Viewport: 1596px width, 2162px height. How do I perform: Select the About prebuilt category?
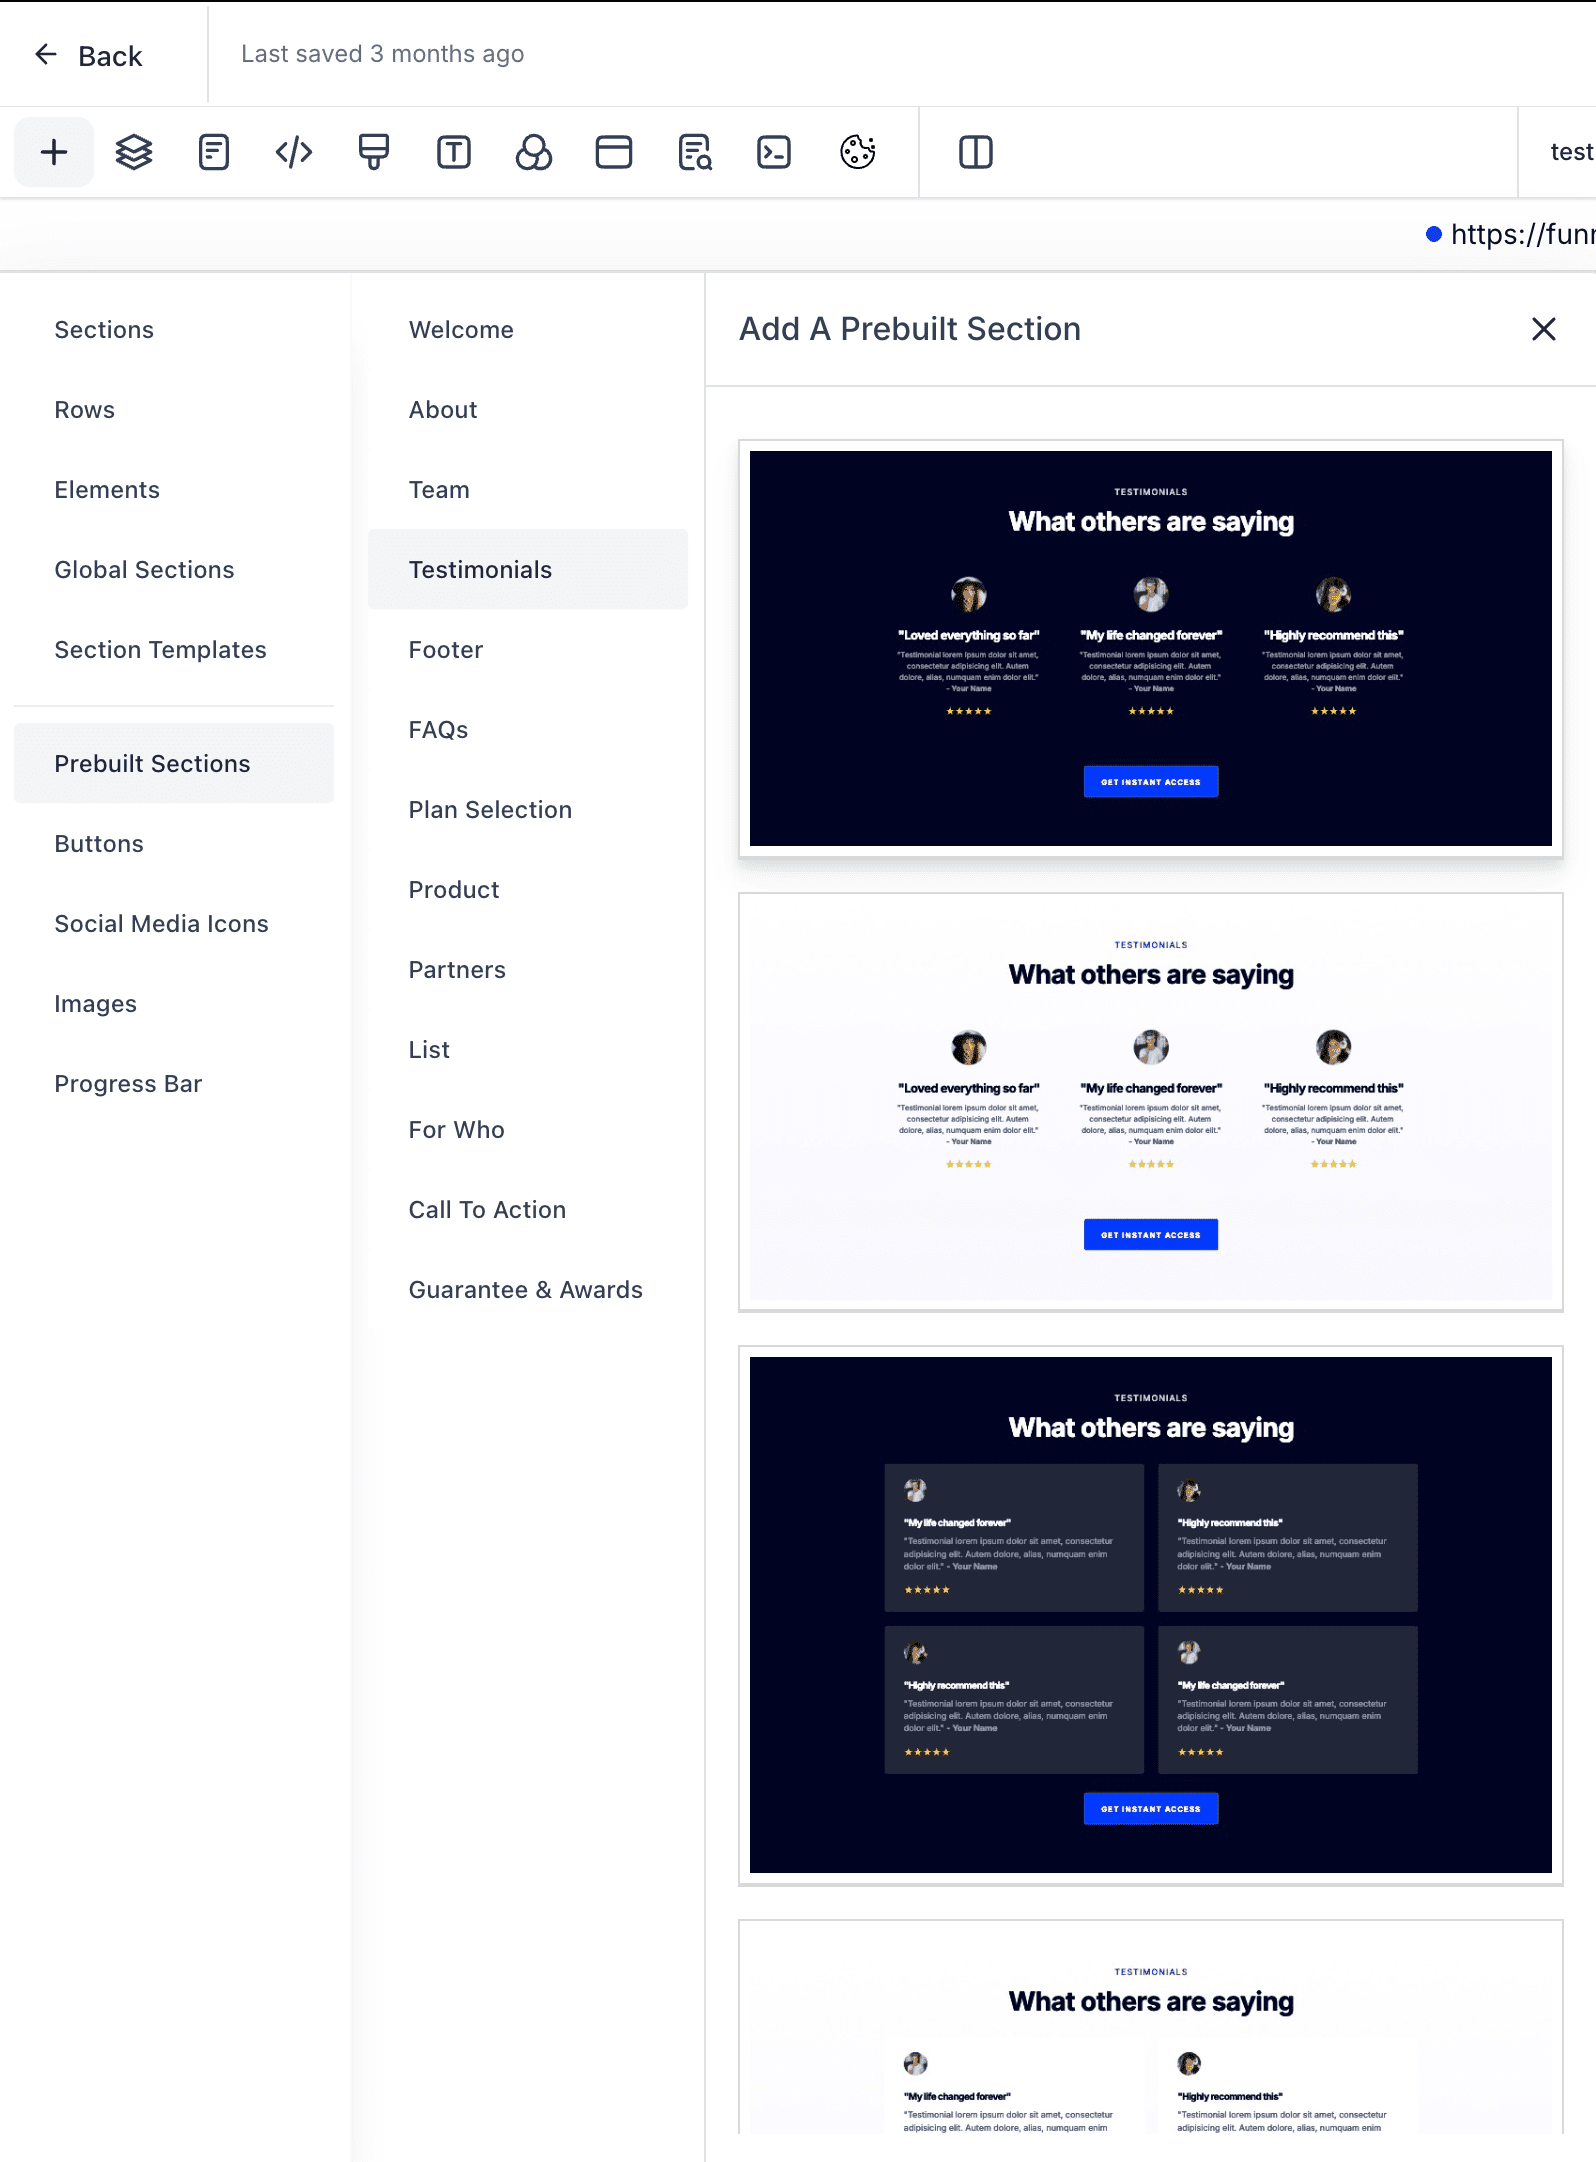click(x=528, y=410)
